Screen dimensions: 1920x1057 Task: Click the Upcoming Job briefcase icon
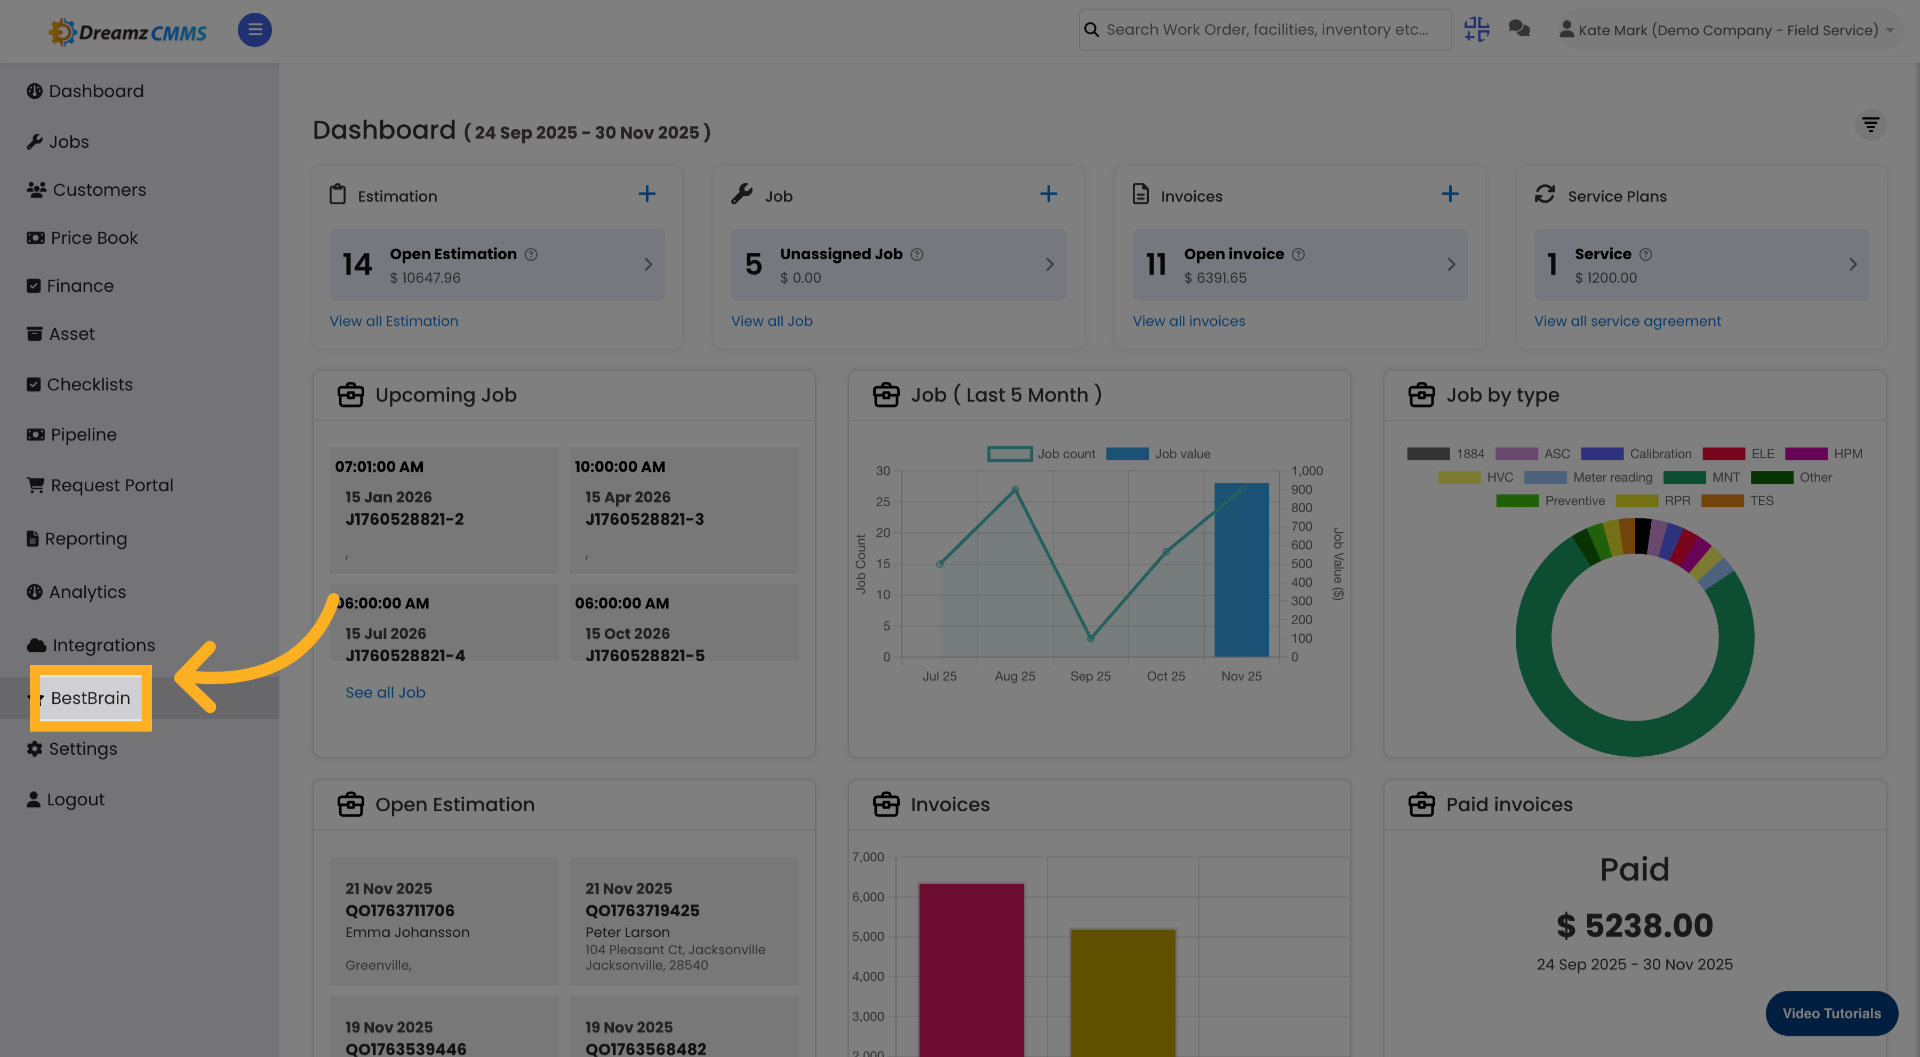tap(351, 395)
